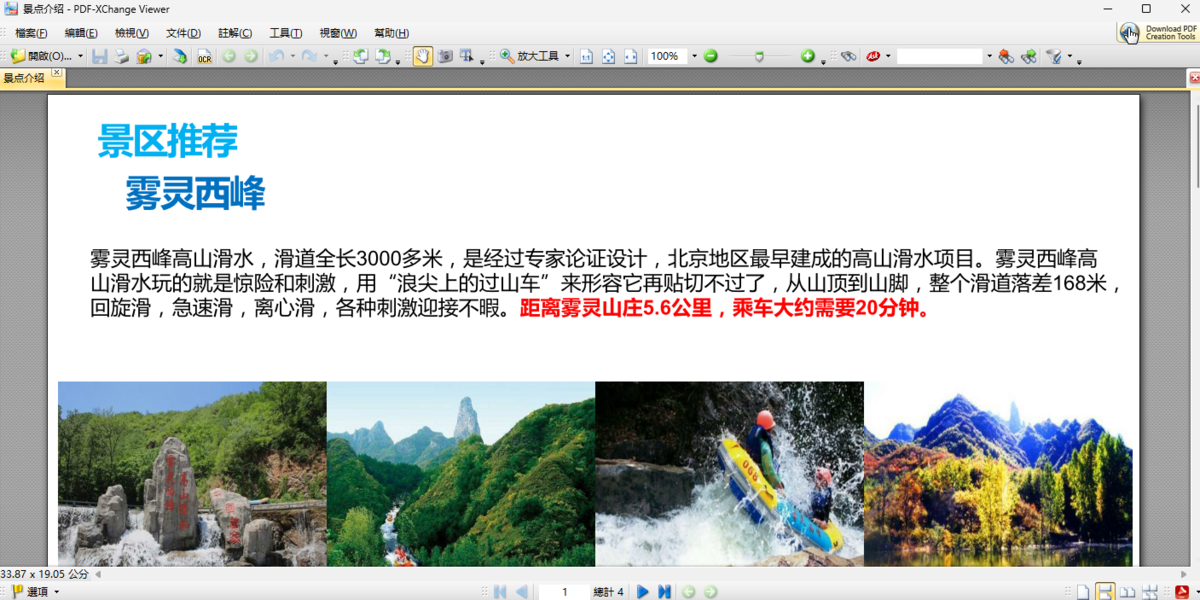Viewport: 1200px width, 600px height.
Task: Click the Print icon
Action: pyautogui.click(x=121, y=57)
